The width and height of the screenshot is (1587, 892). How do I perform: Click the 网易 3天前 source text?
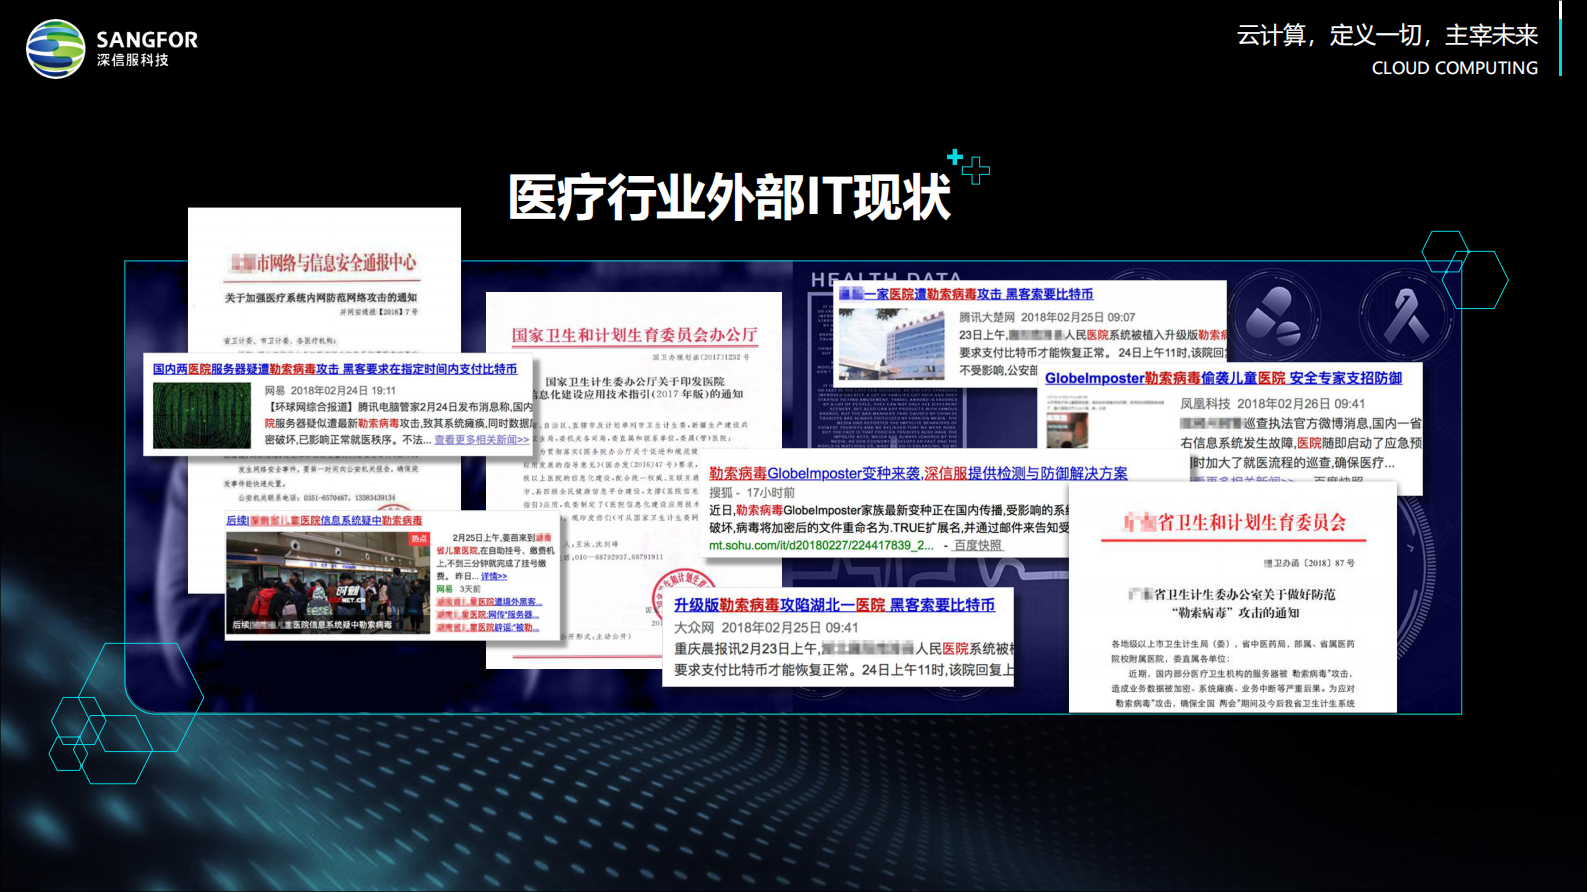[x=459, y=589]
